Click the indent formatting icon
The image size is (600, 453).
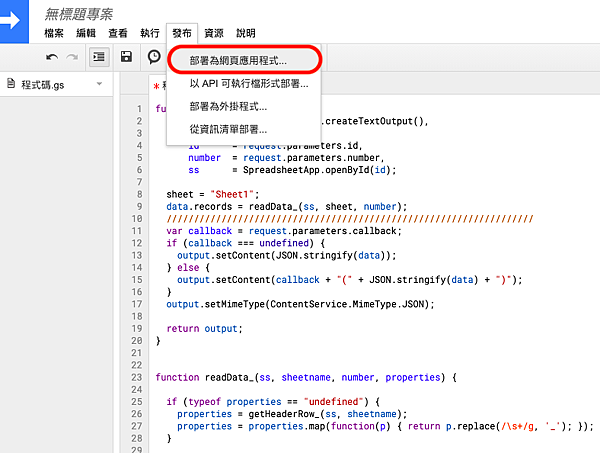point(99,57)
